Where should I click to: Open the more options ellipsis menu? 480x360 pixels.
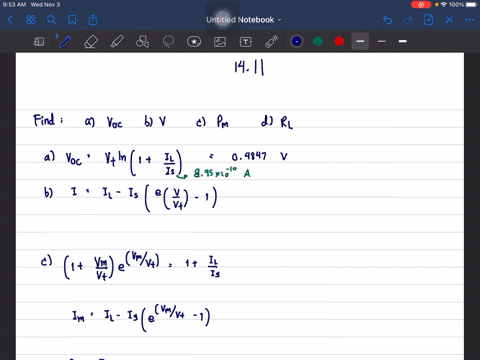coord(470,20)
